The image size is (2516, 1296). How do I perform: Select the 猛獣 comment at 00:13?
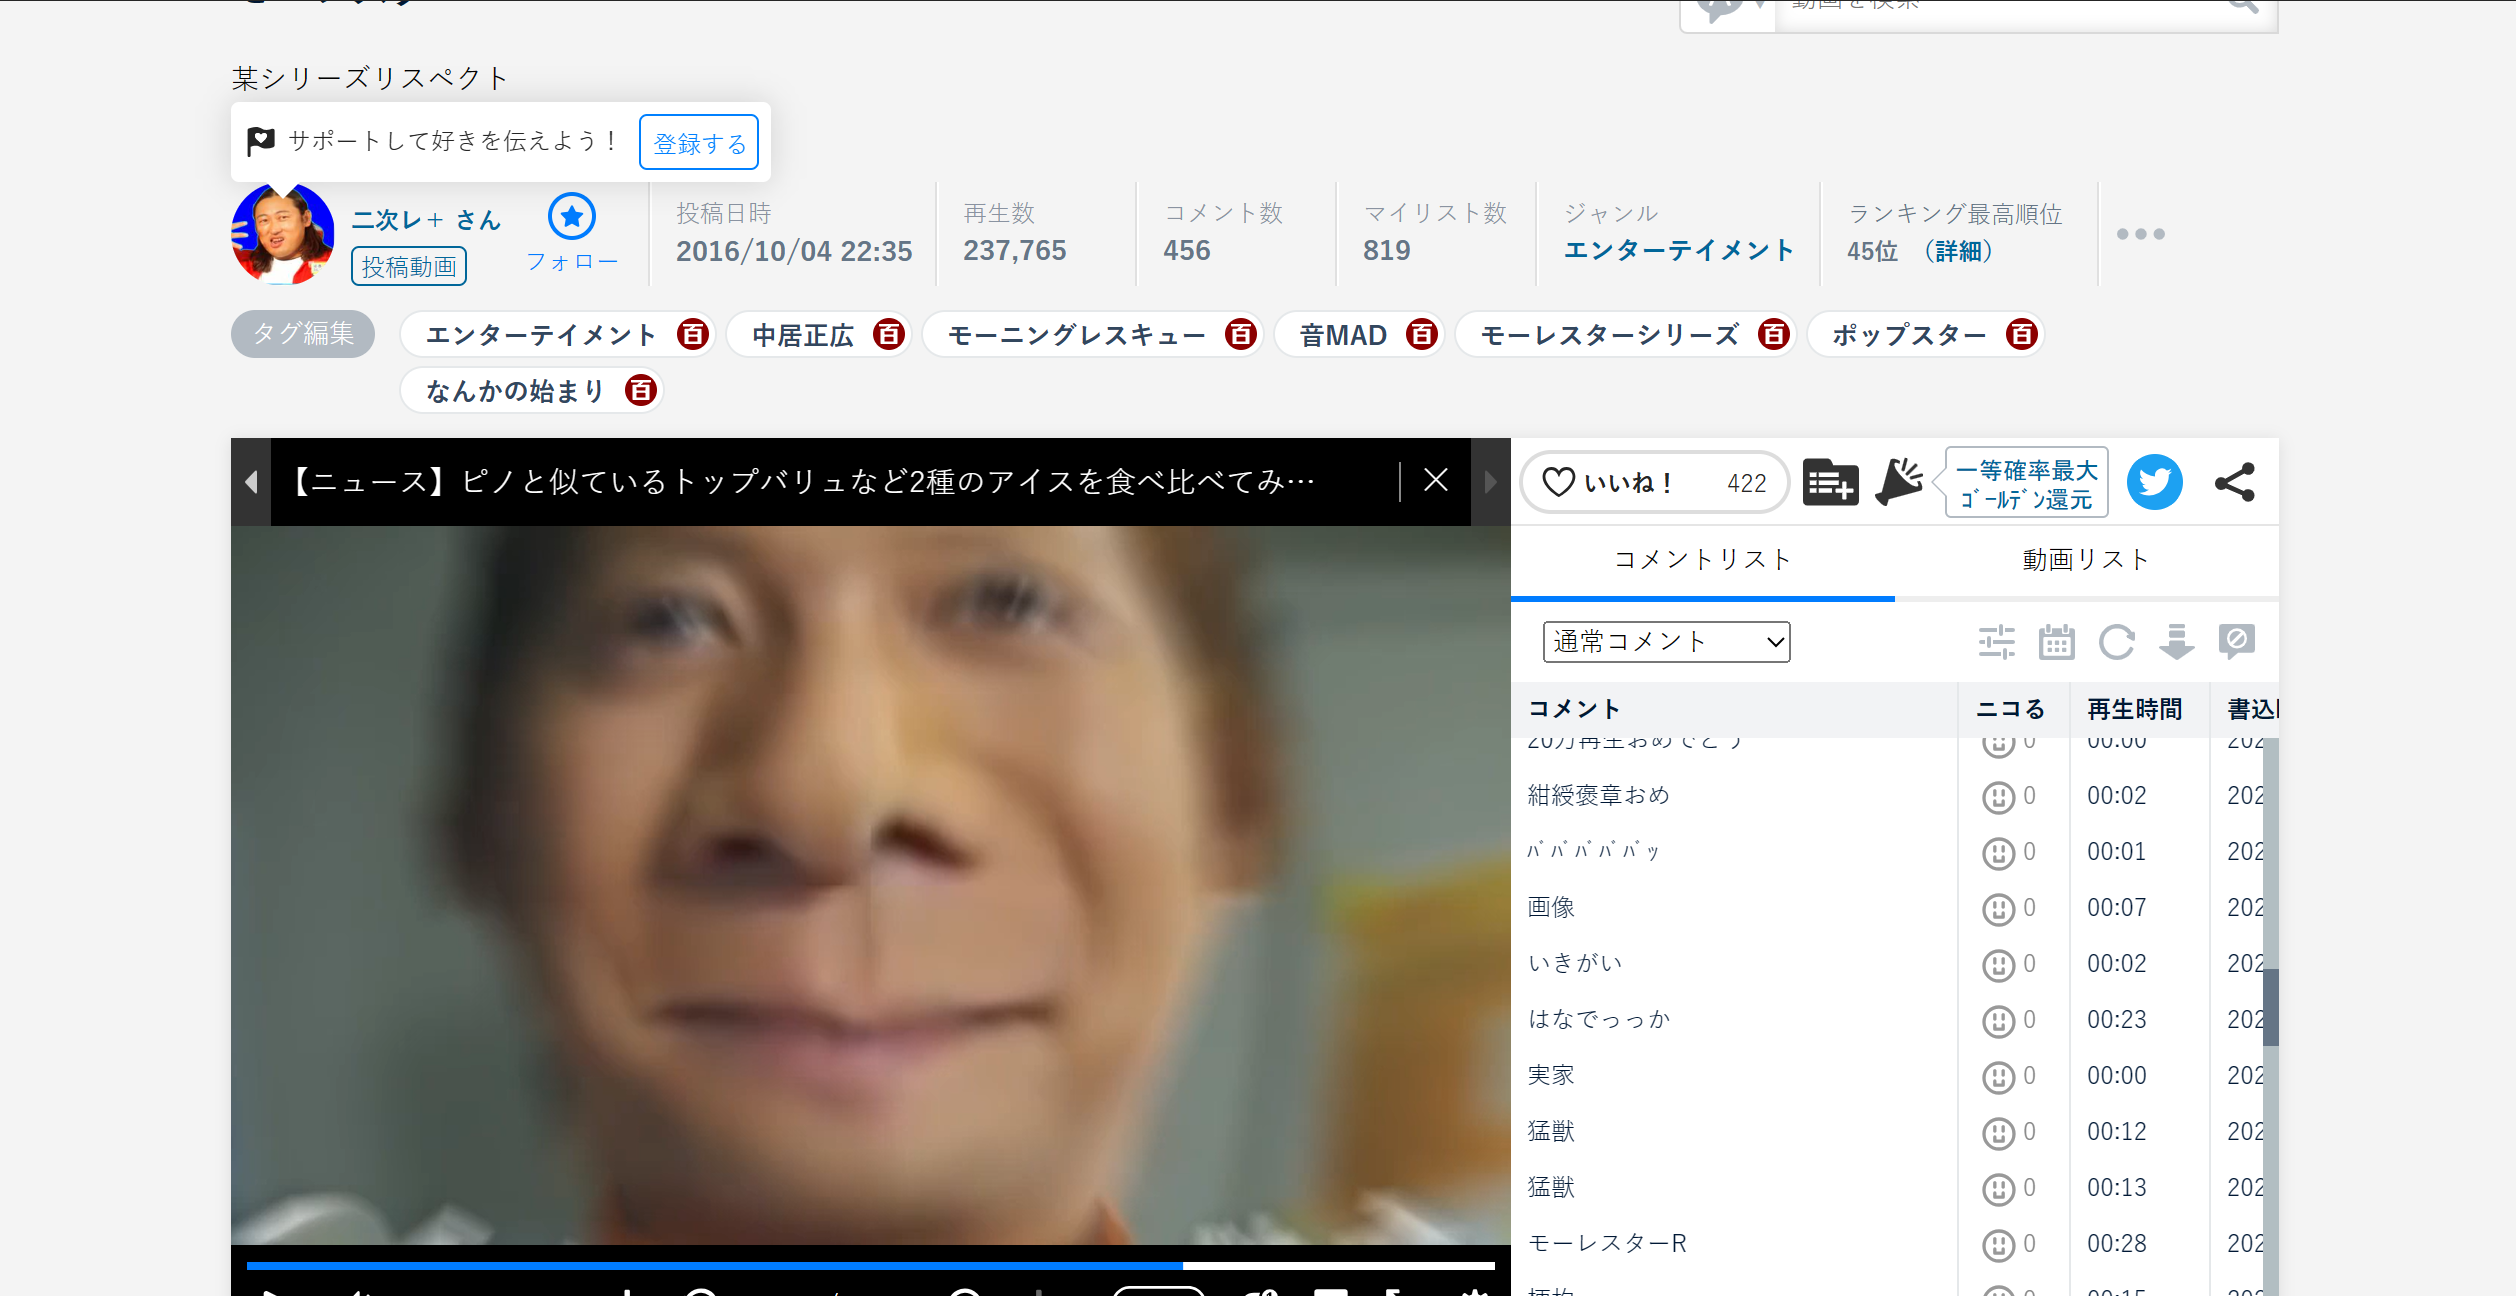[x=1552, y=1187]
